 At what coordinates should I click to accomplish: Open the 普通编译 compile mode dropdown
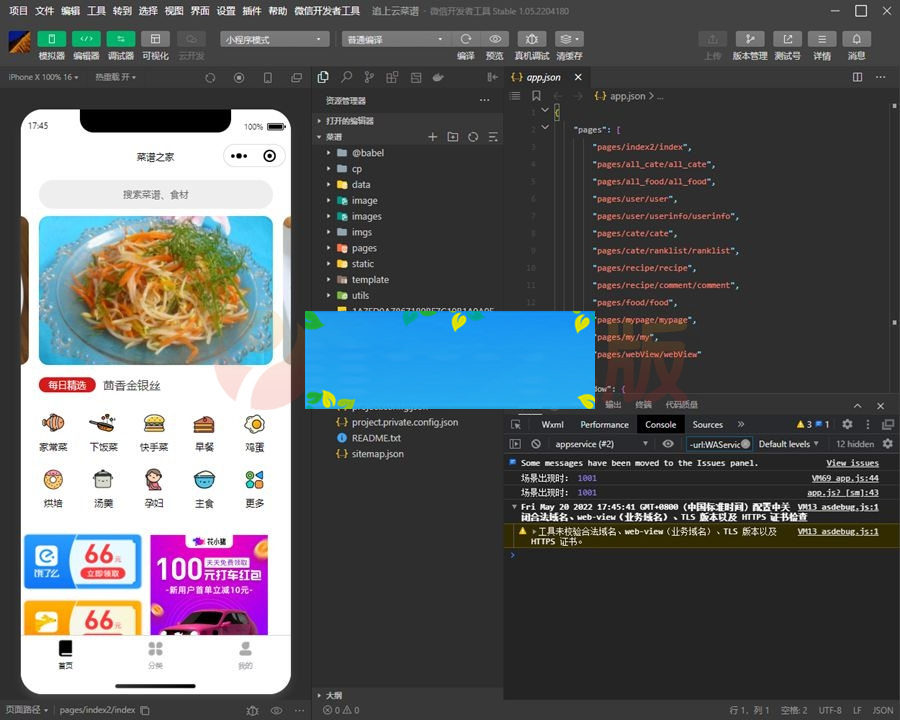395,38
